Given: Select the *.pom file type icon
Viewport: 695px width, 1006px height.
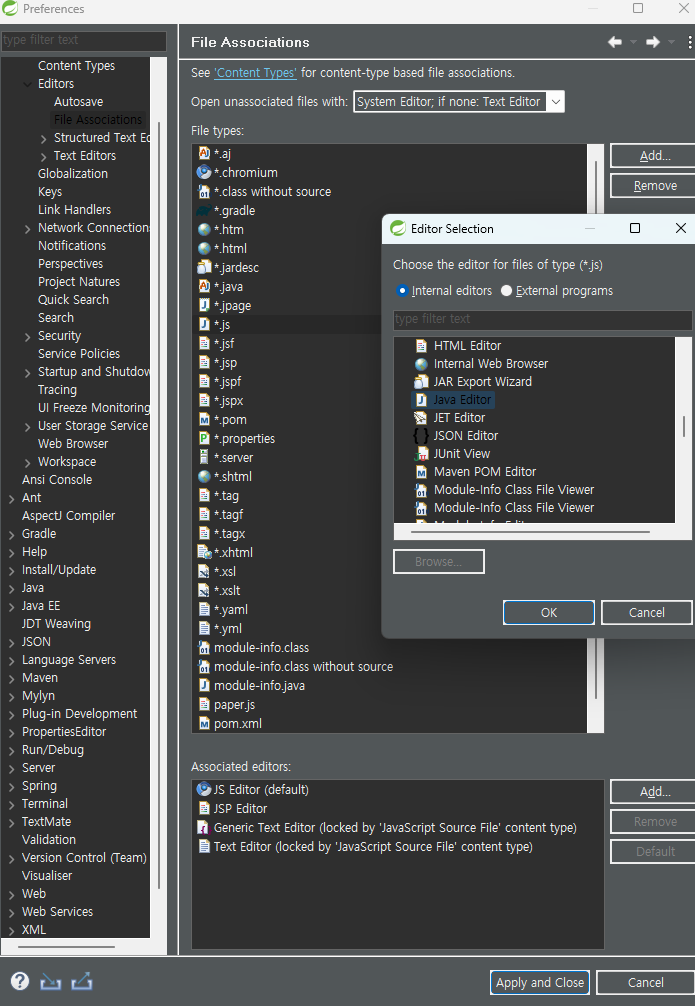Looking at the screenshot, I should click(x=204, y=420).
